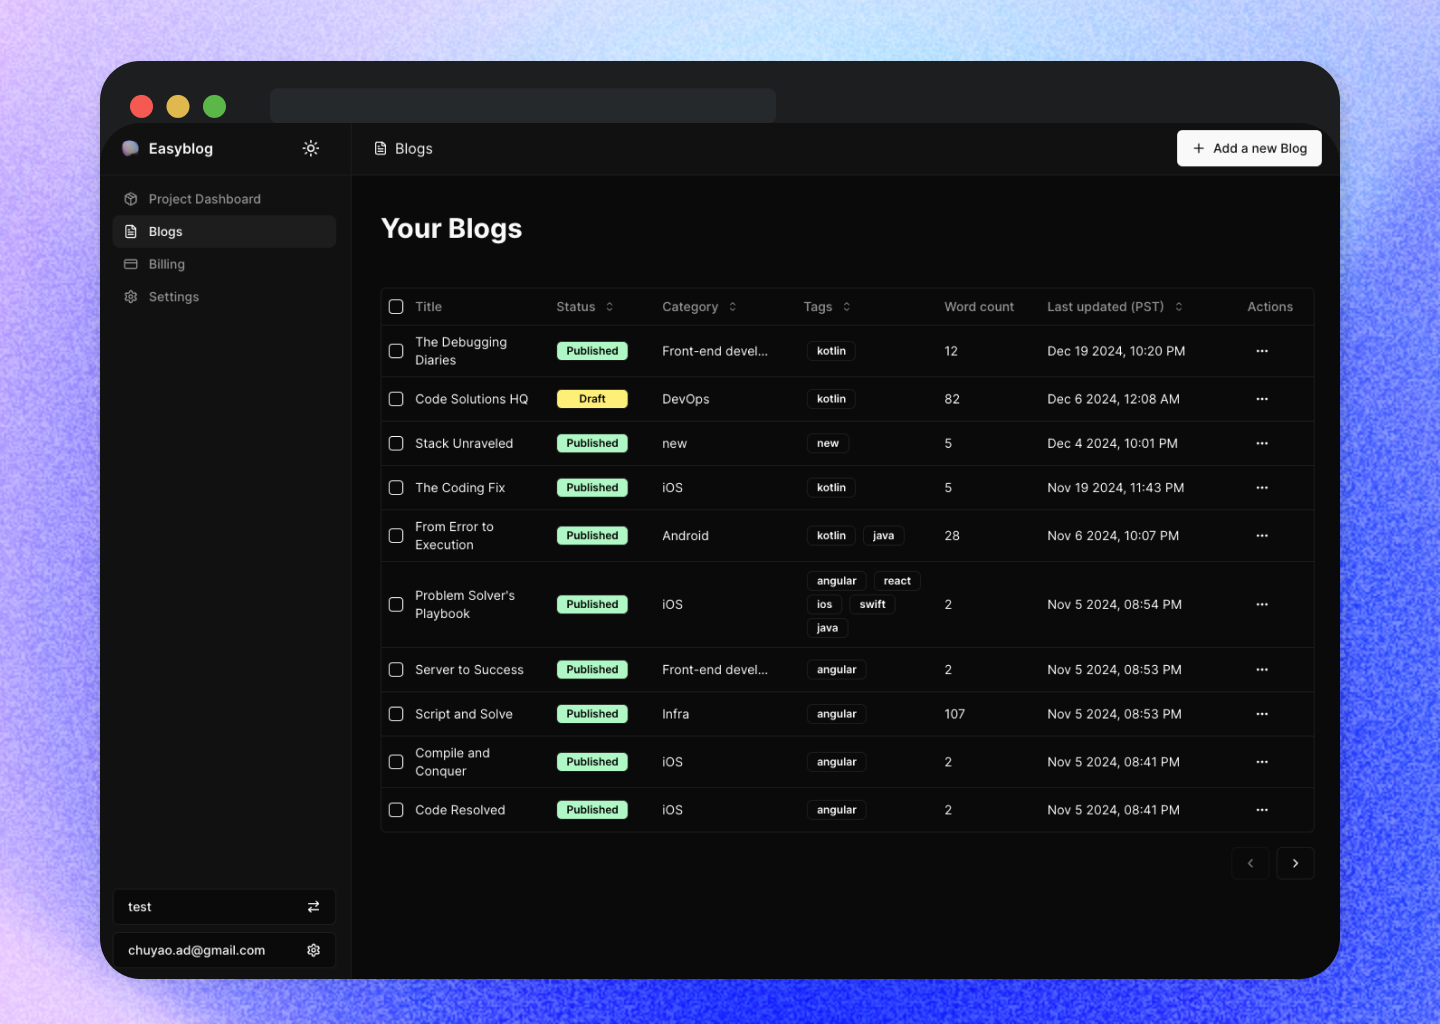Check Stack Unraveled row checkbox
The height and width of the screenshot is (1024, 1440).
click(396, 443)
